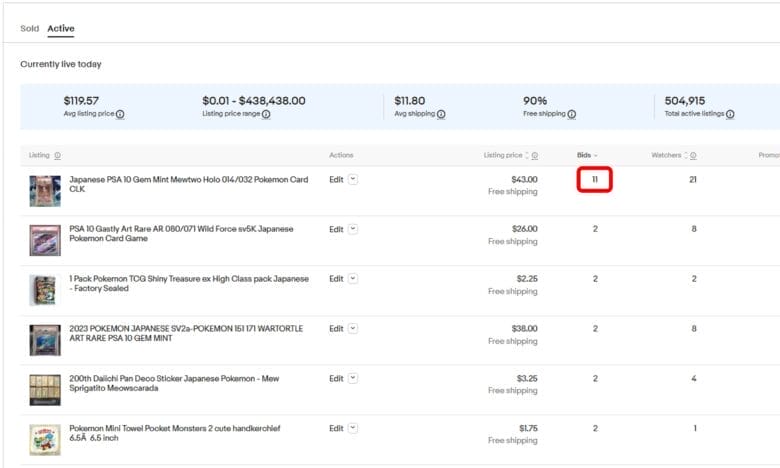Open Edit dropdown for Mewtwo Holo listing
The height and width of the screenshot is (468, 780).
click(353, 180)
